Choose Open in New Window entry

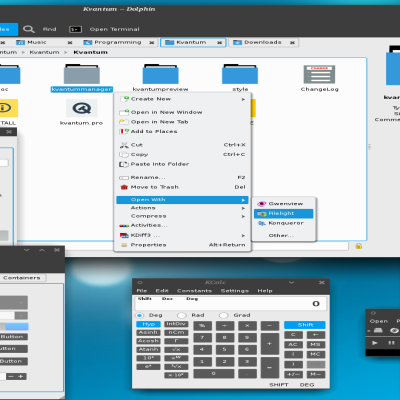[183, 112]
